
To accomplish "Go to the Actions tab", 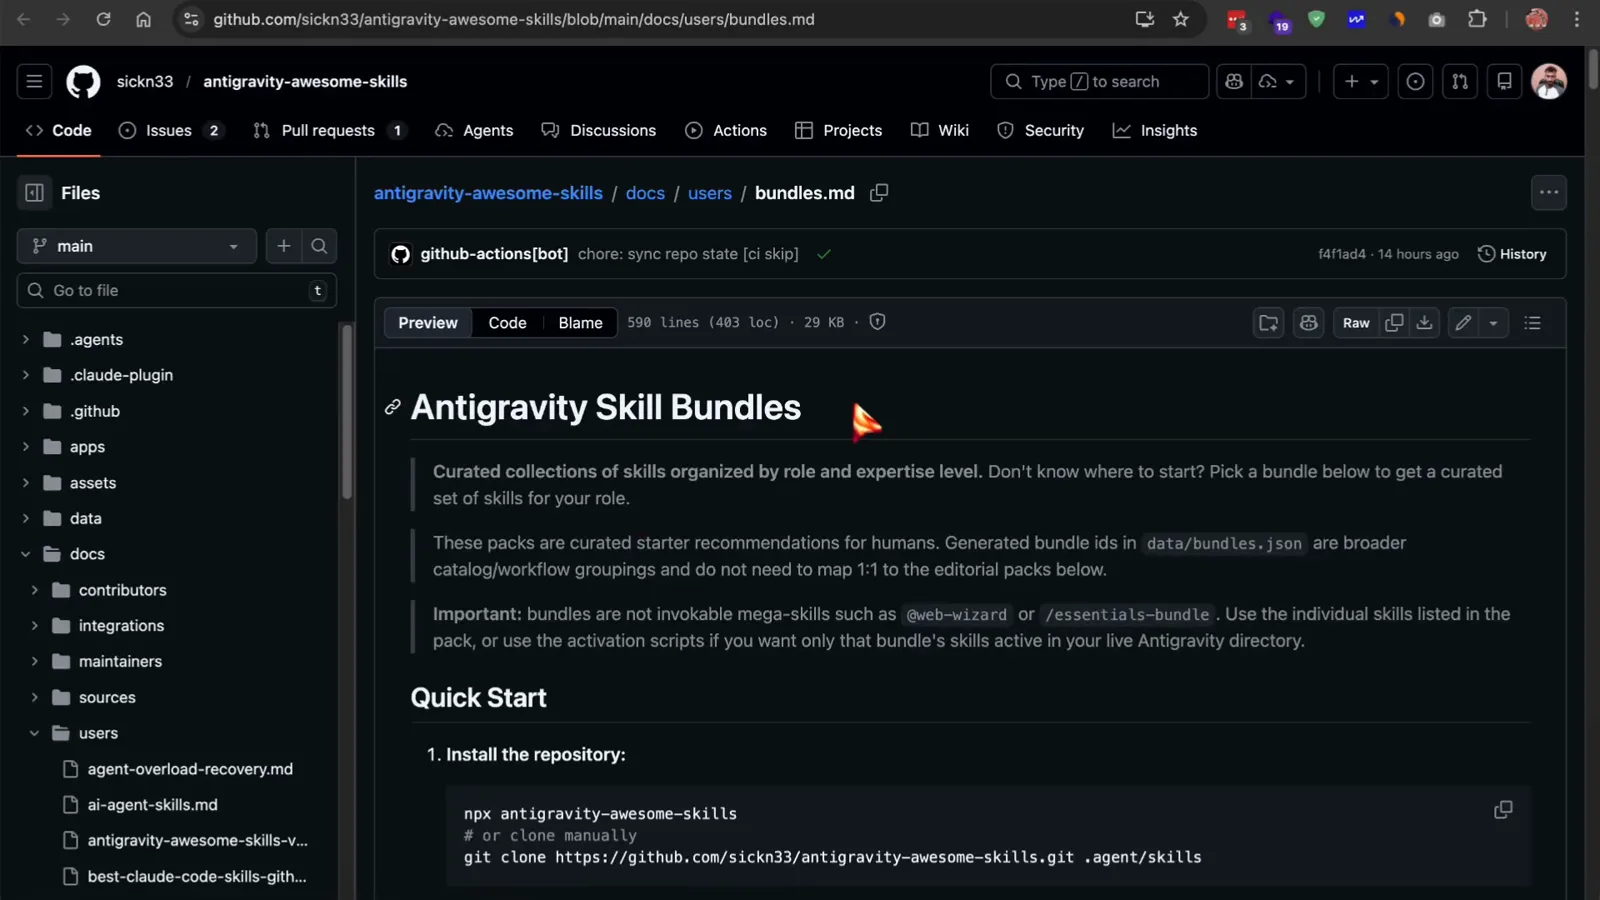I will [x=726, y=130].
